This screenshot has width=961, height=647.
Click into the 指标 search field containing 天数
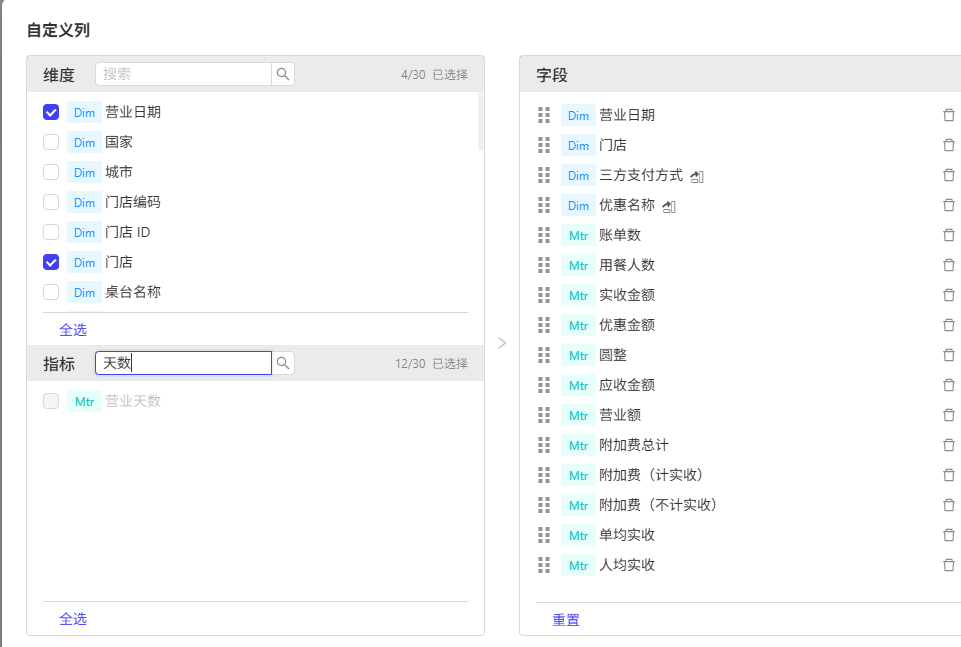[x=183, y=363]
